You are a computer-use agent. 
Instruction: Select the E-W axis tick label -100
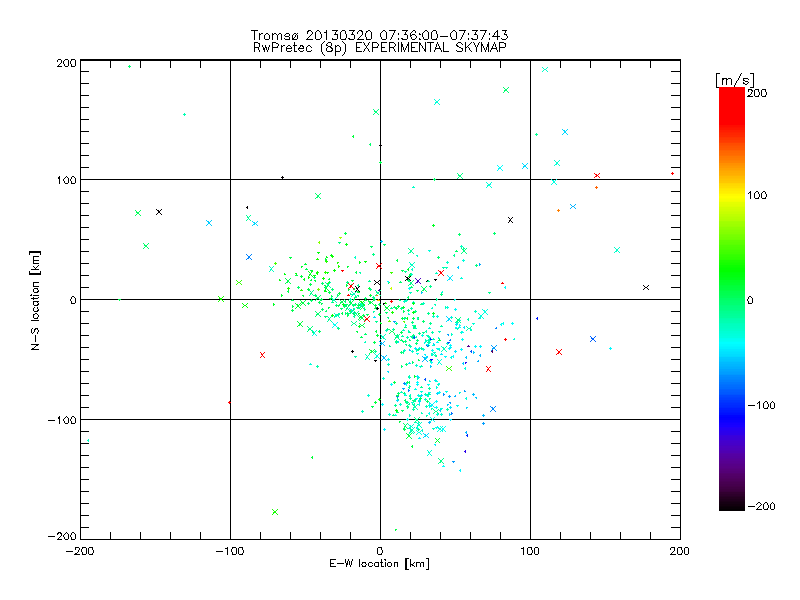pyautogui.click(x=230, y=551)
